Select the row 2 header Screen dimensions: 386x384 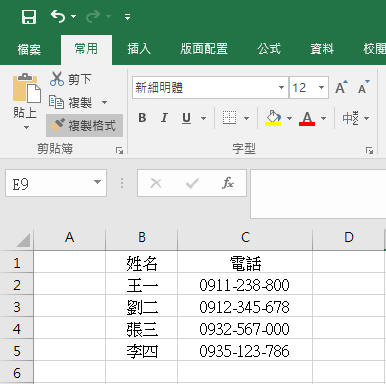point(17,285)
